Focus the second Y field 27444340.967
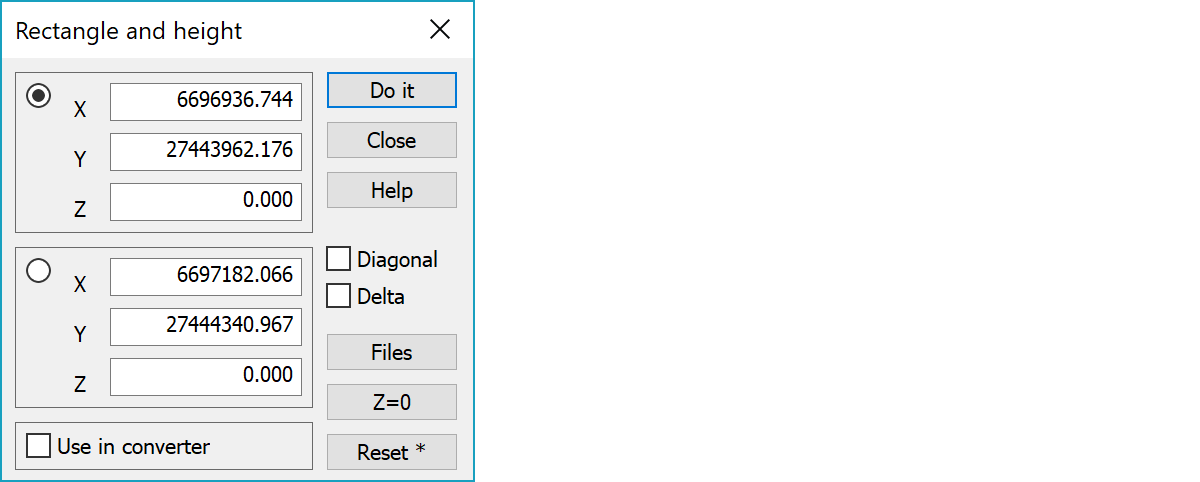 click(206, 327)
